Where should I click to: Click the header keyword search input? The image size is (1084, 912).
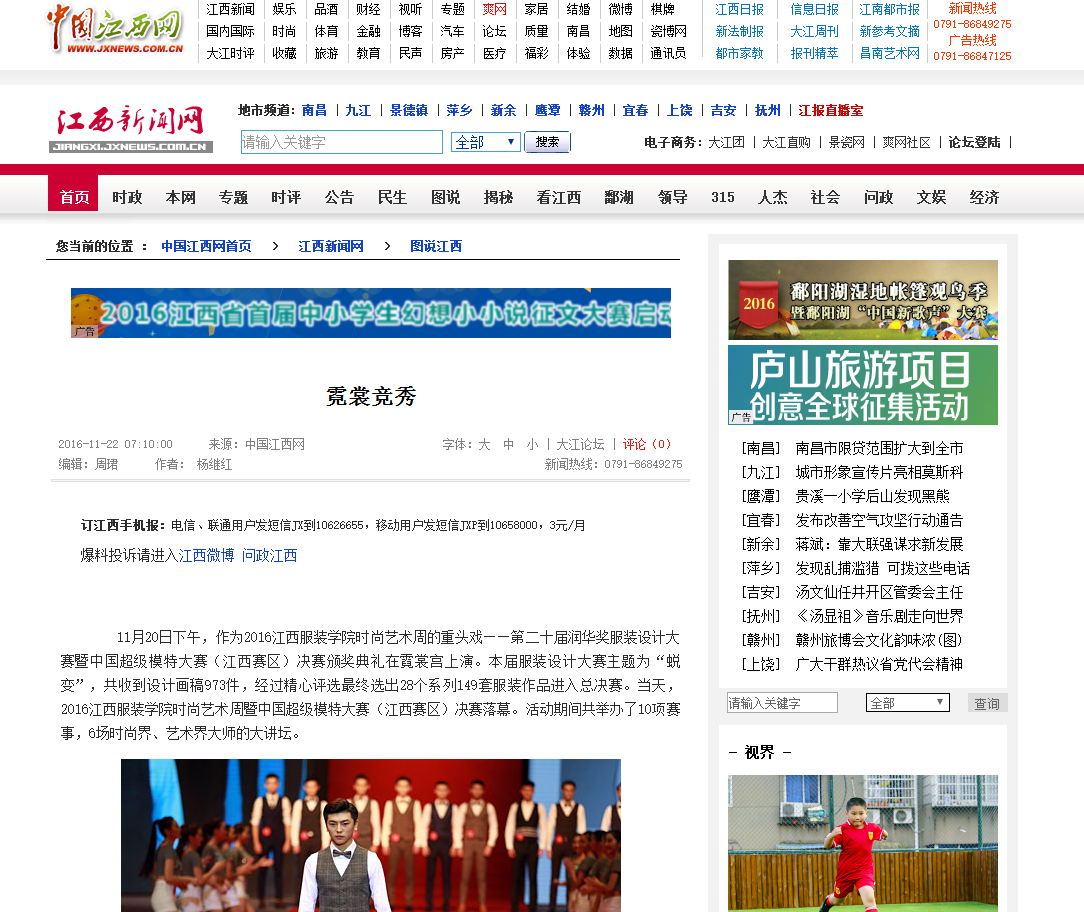(x=341, y=142)
